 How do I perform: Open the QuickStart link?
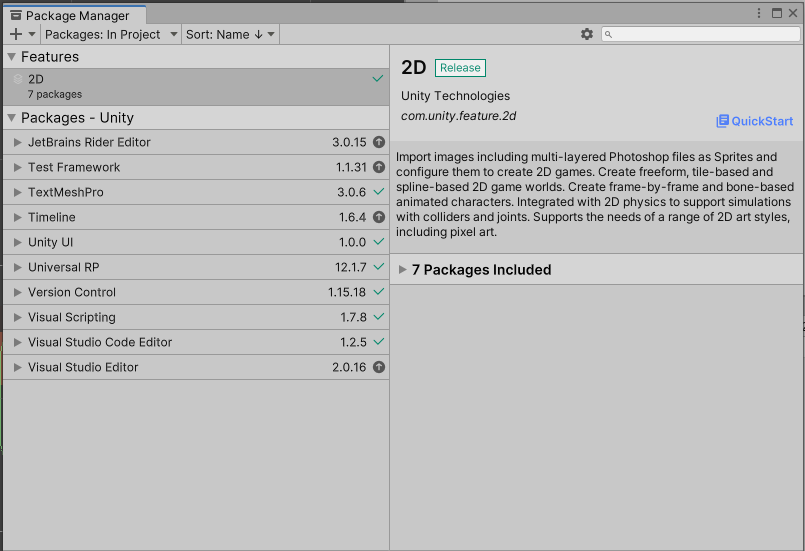(x=755, y=121)
